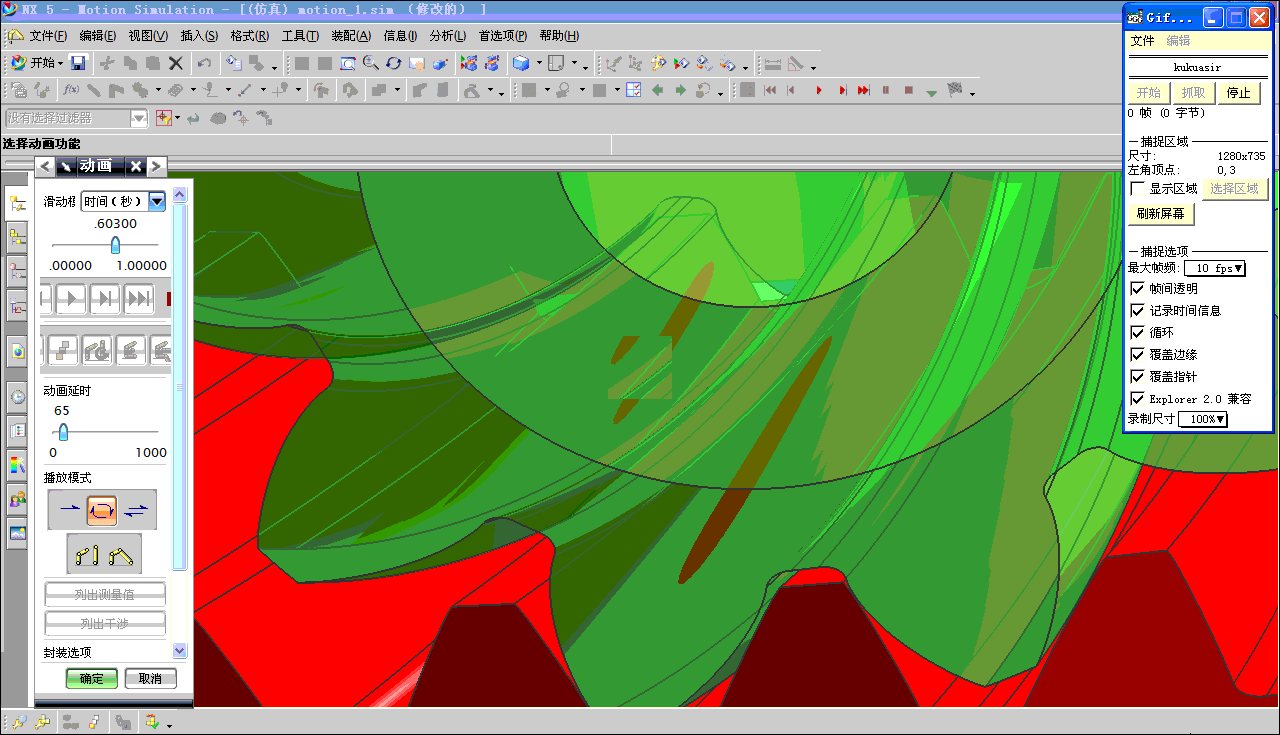Toggle the 循环 checkbox
This screenshot has width=1280, height=735.
click(x=1137, y=332)
